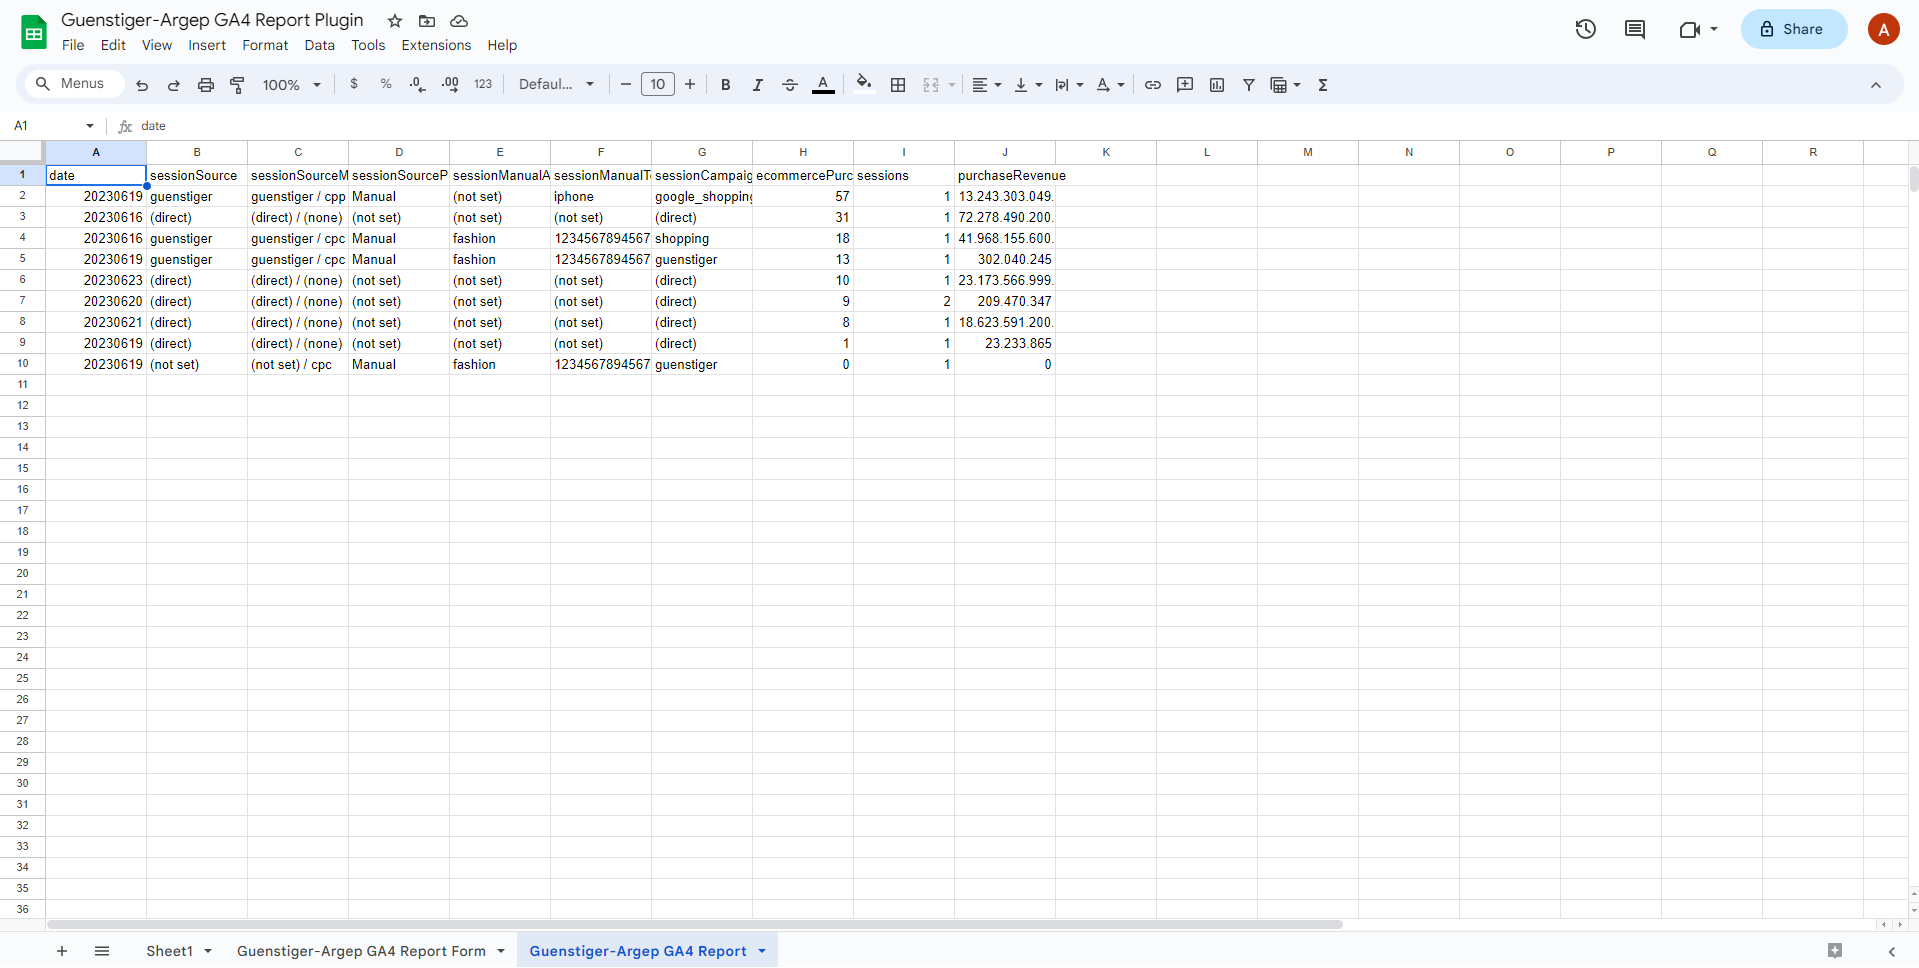
Task: Click the Share button
Action: coord(1794,29)
